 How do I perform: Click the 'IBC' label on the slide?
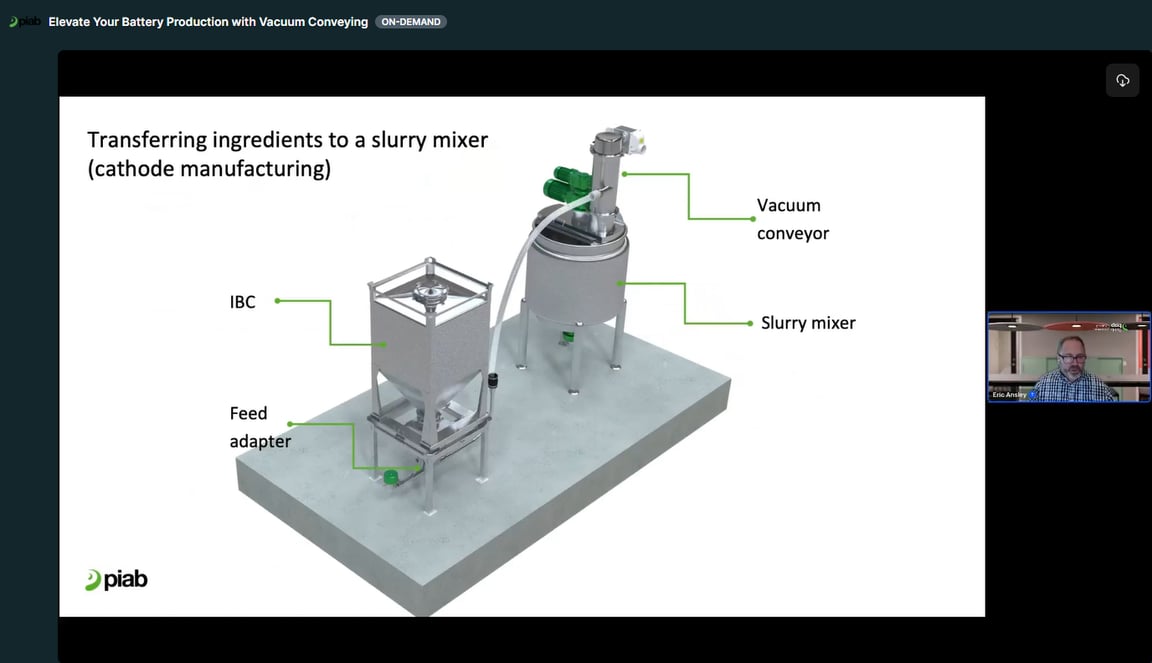tap(243, 302)
